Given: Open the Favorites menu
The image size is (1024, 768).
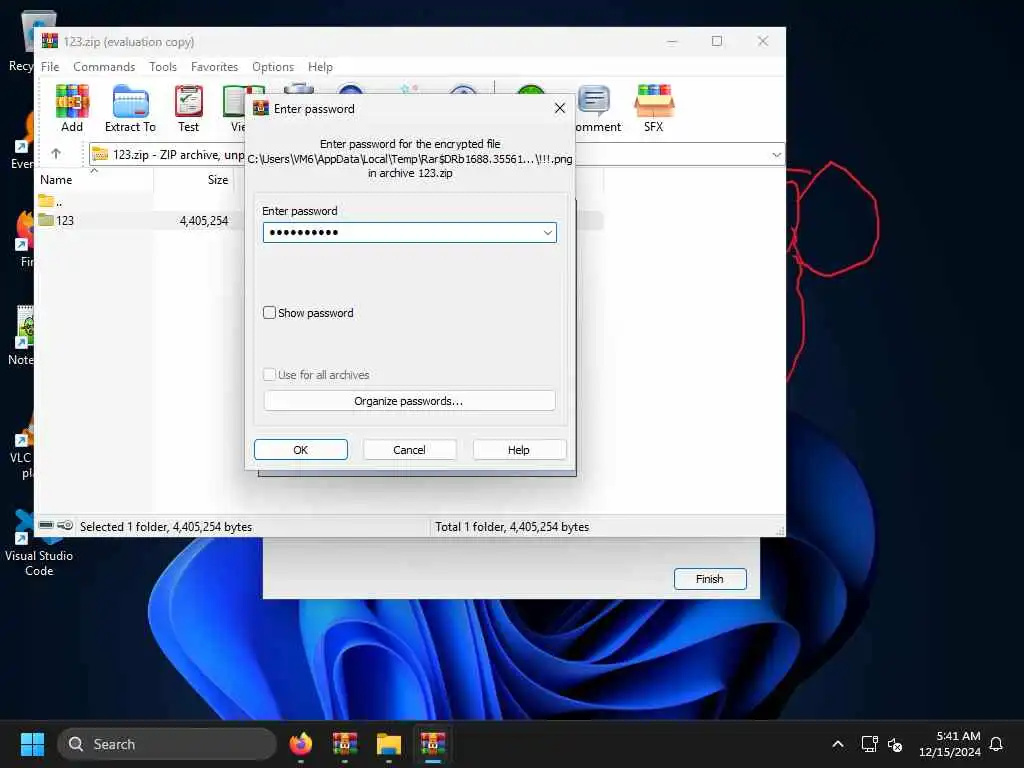Looking at the screenshot, I should pyautogui.click(x=214, y=67).
